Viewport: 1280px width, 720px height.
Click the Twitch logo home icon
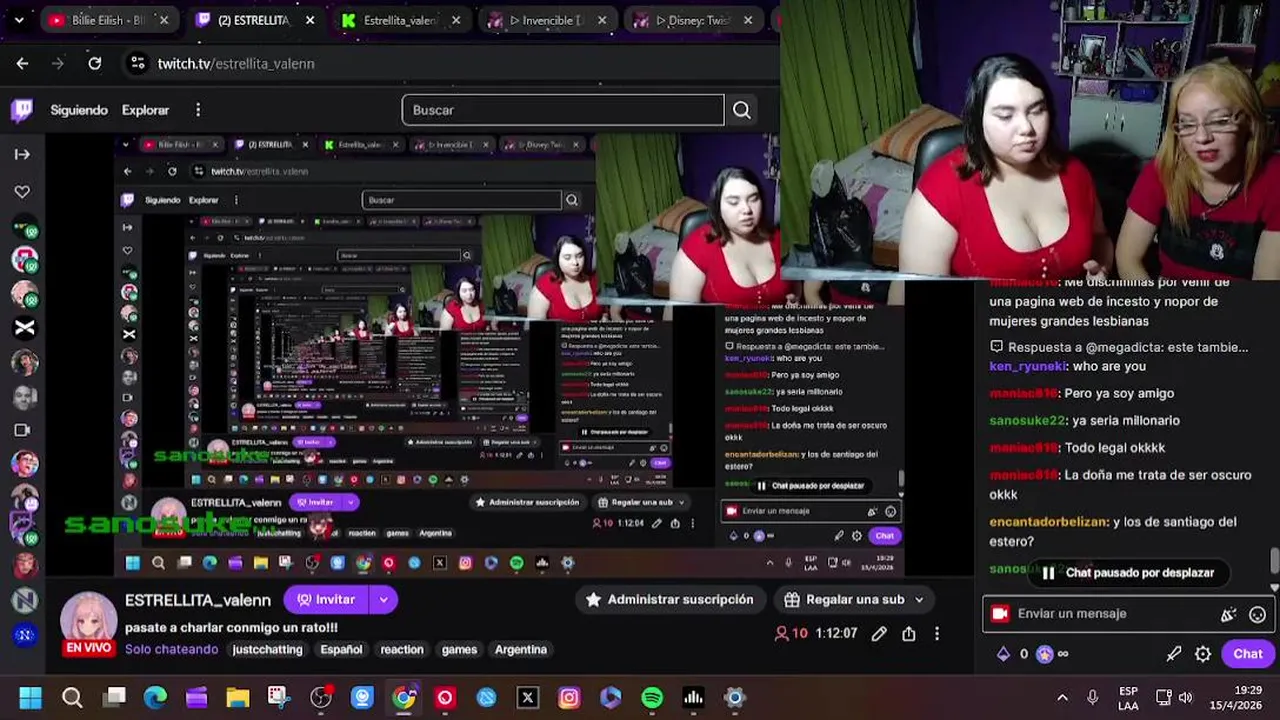pyautogui.click(x=22, y=110)
